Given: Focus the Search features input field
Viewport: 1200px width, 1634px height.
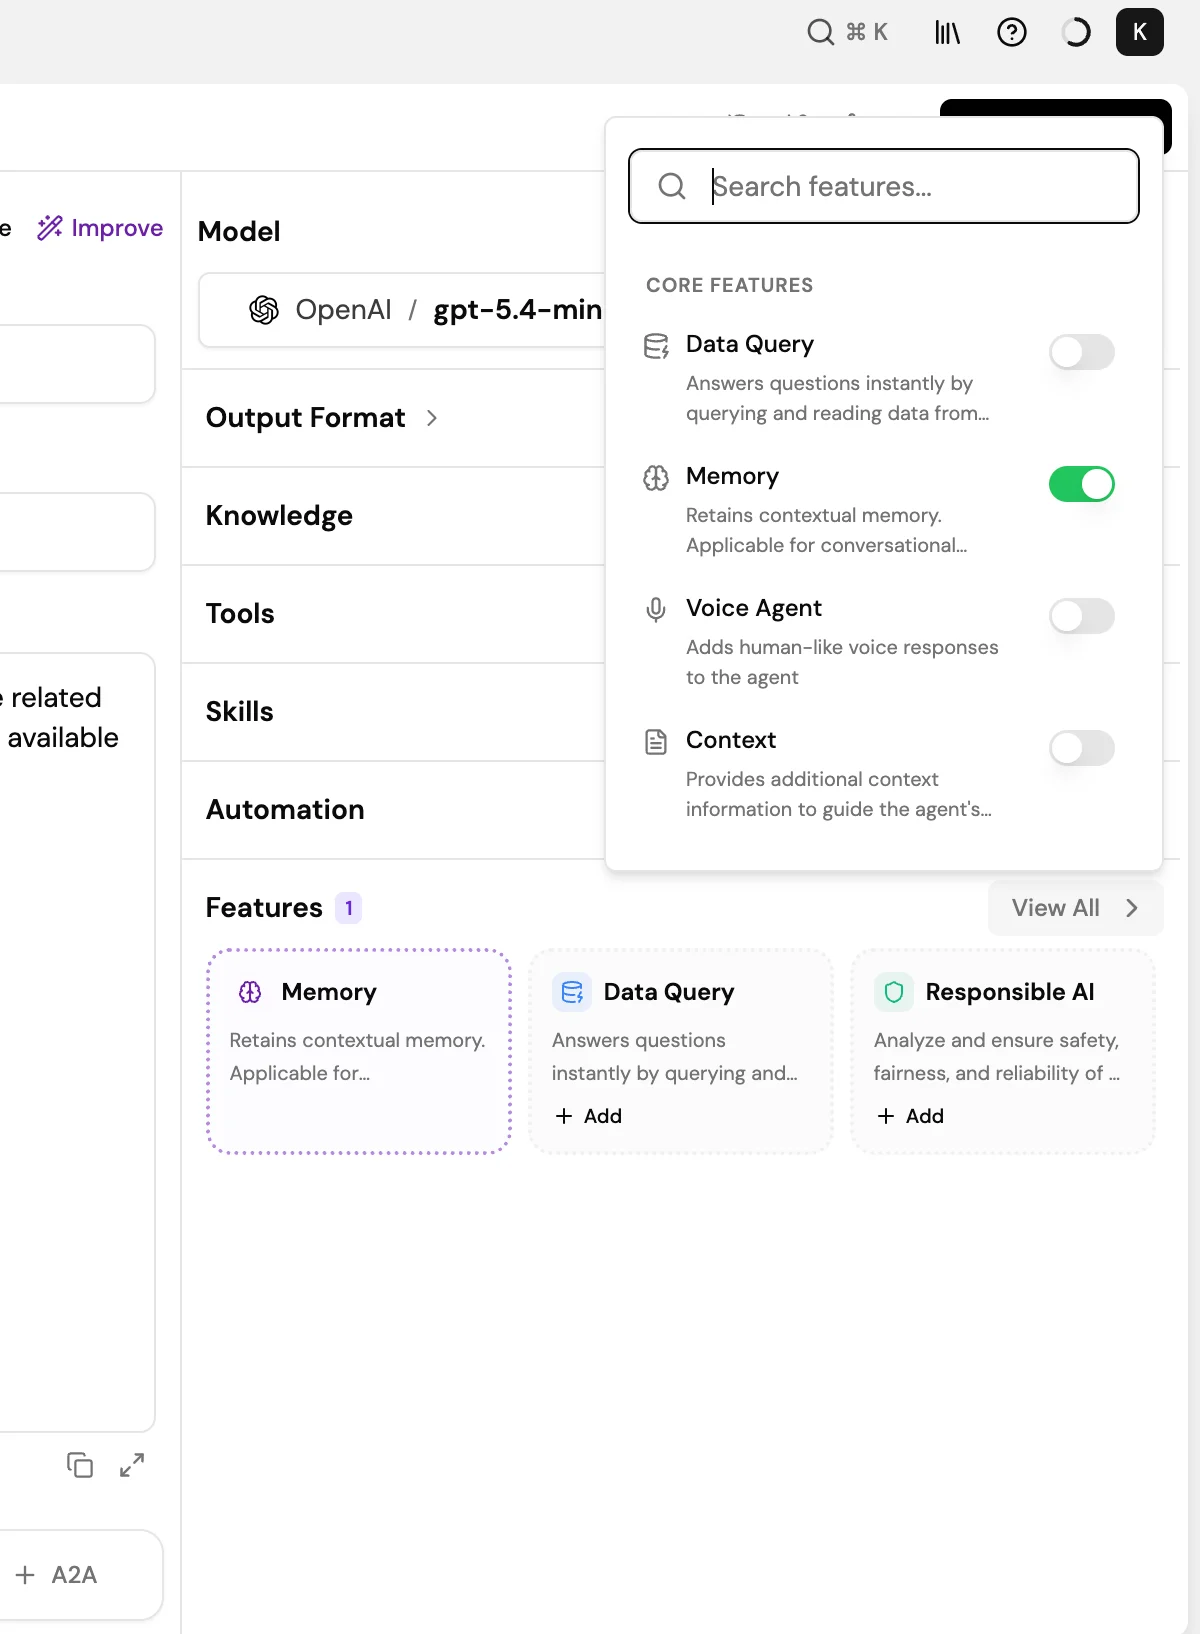Looking at the screenshot, I should pyautogui.click(x=884, y=186).
